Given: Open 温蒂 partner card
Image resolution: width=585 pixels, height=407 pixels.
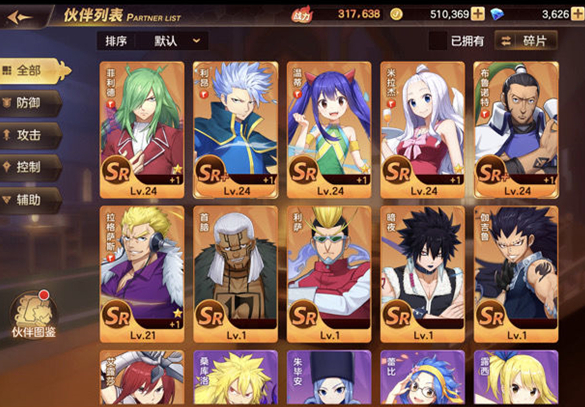Looking at the screenshot, I should (329, 130).
